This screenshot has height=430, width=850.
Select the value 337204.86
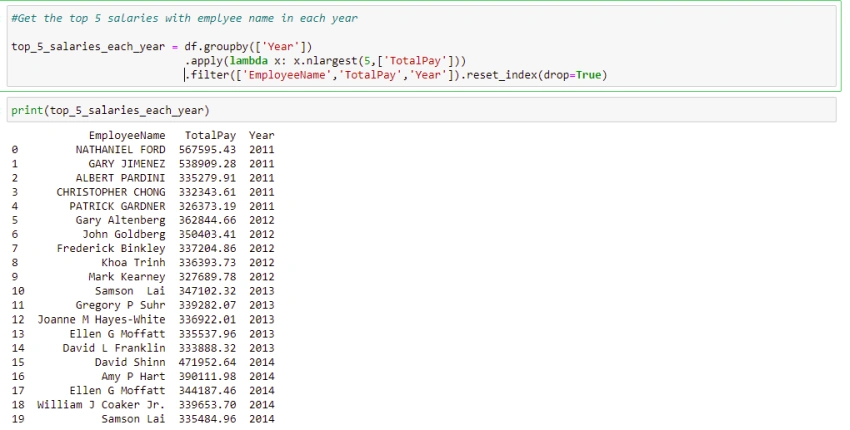[x=208, y=248]
